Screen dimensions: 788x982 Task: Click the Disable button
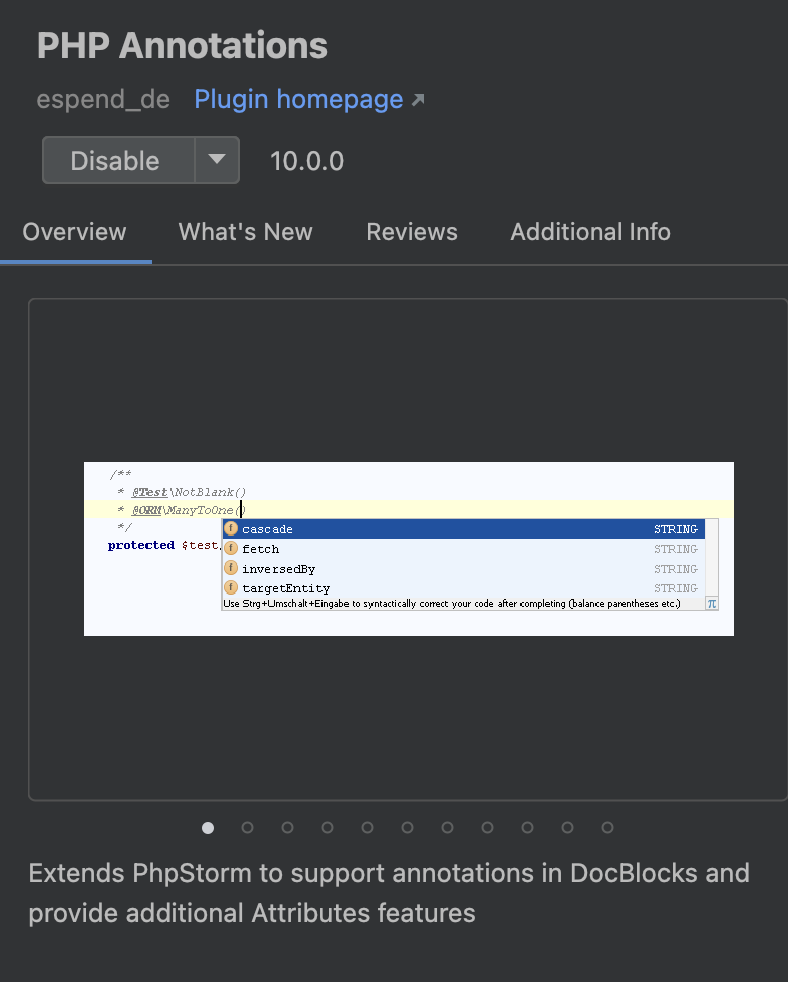point(115,160)
